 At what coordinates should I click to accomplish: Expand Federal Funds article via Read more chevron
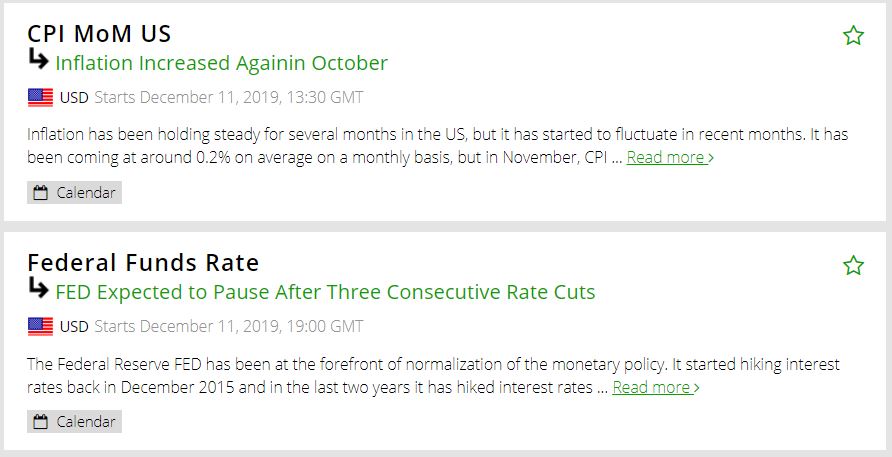point(697,388)
